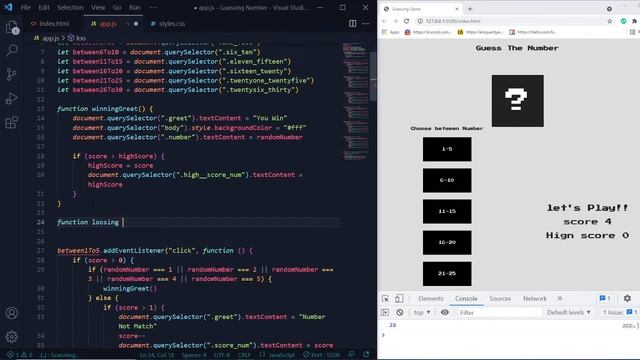Click the green extension icon in Chrome toolbar

click(623, 21)
